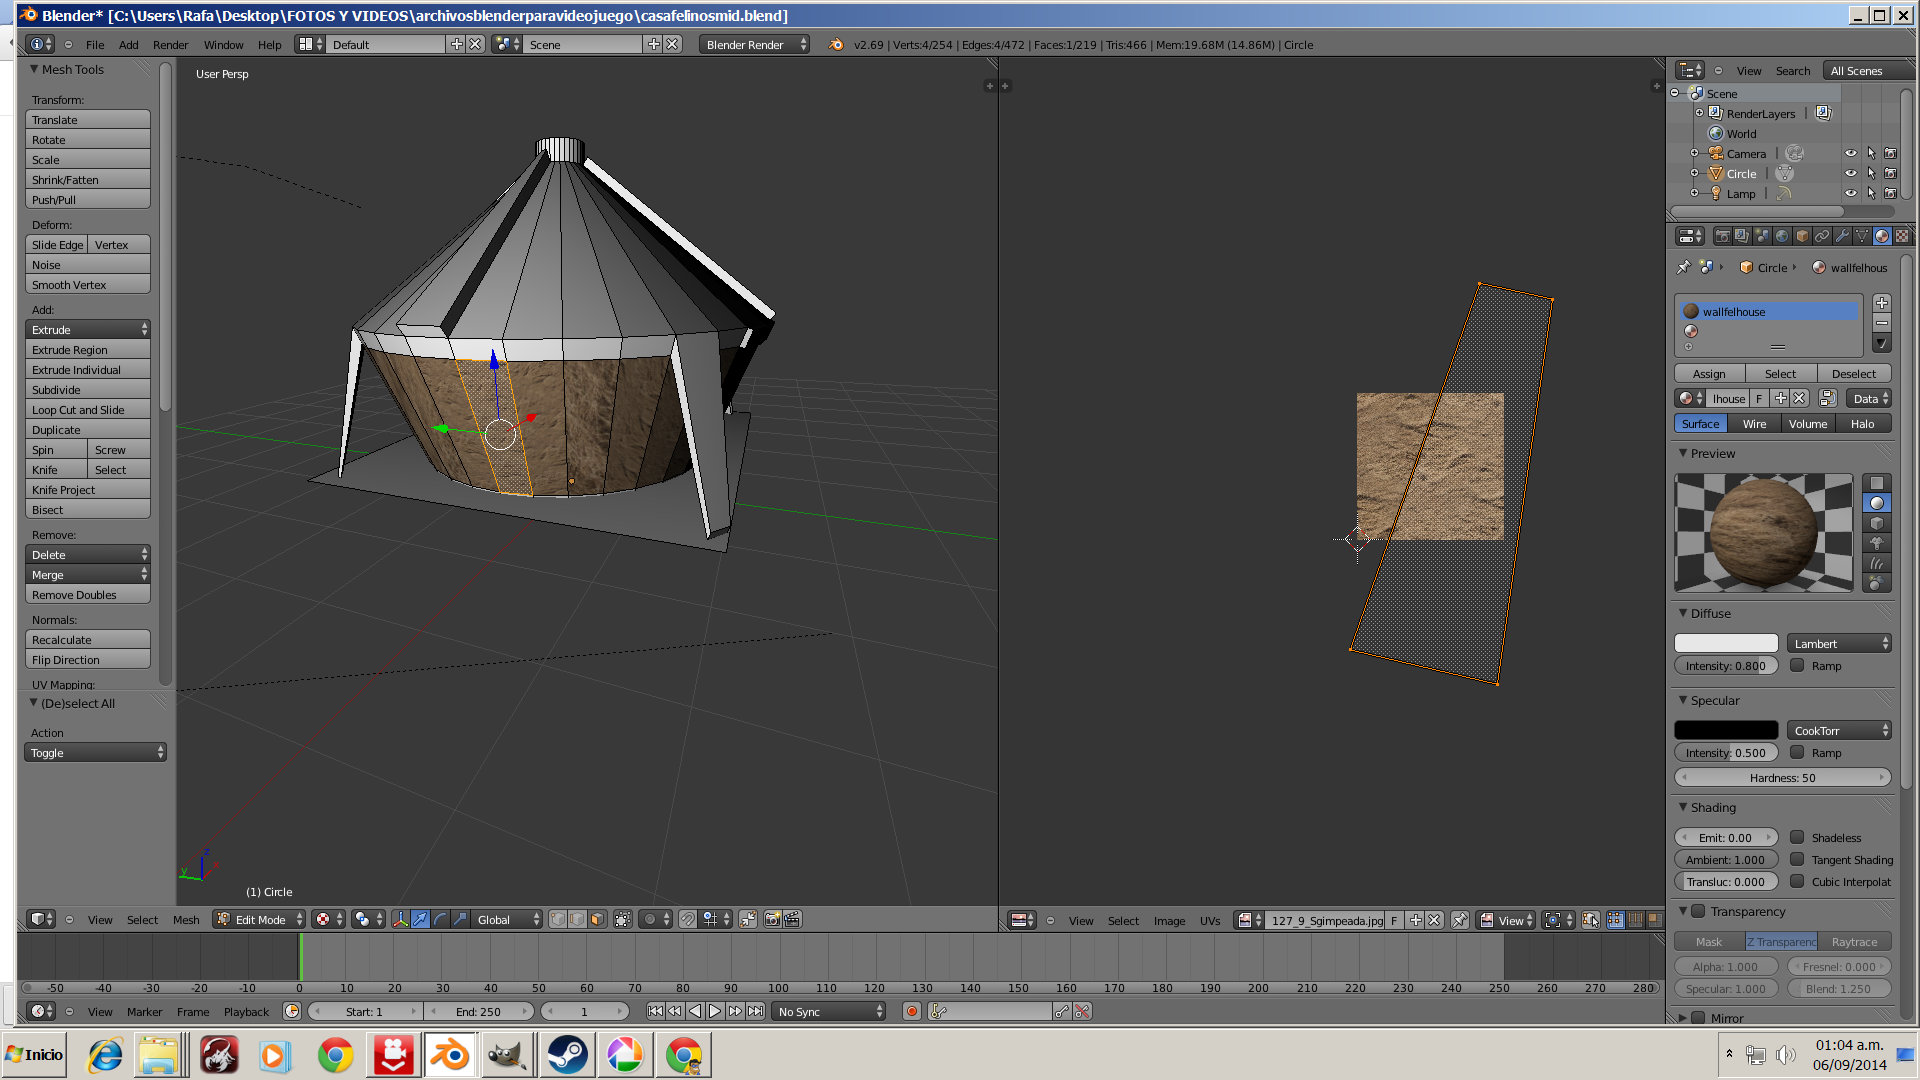Image resolution: width=1920 pixels, height=1080 pixels.
Task: Open the Render menu
Action: tap(170, 45)
